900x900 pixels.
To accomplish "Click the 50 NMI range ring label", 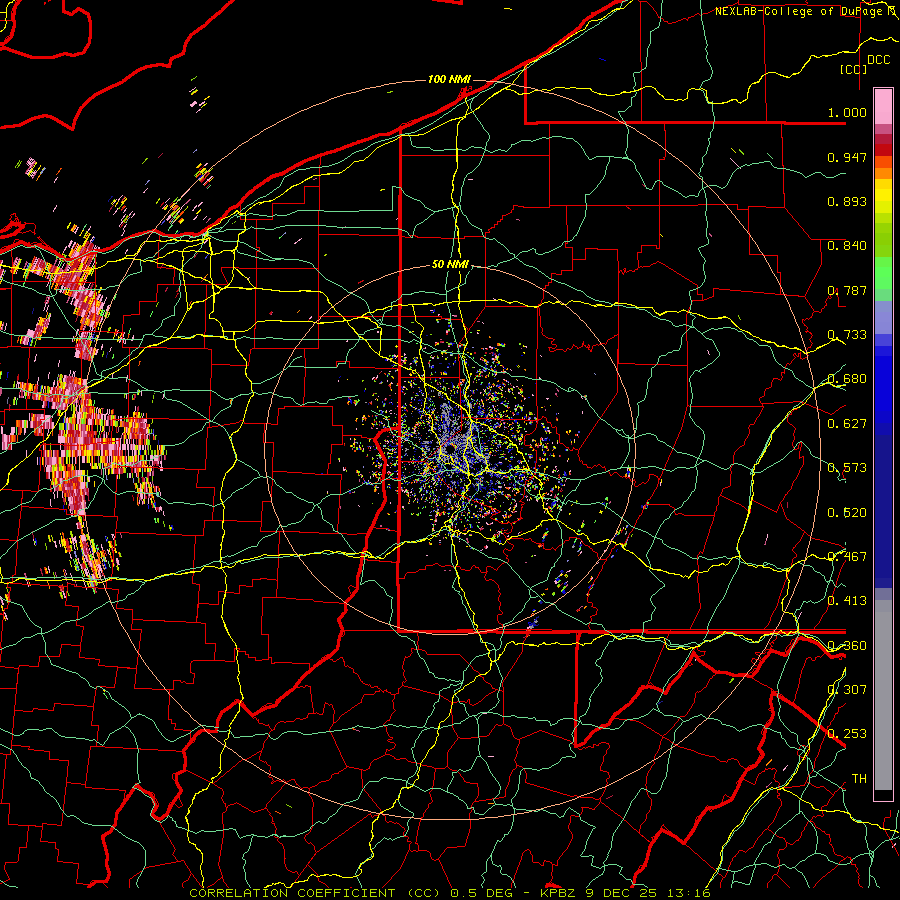I will tap(450, 265).
